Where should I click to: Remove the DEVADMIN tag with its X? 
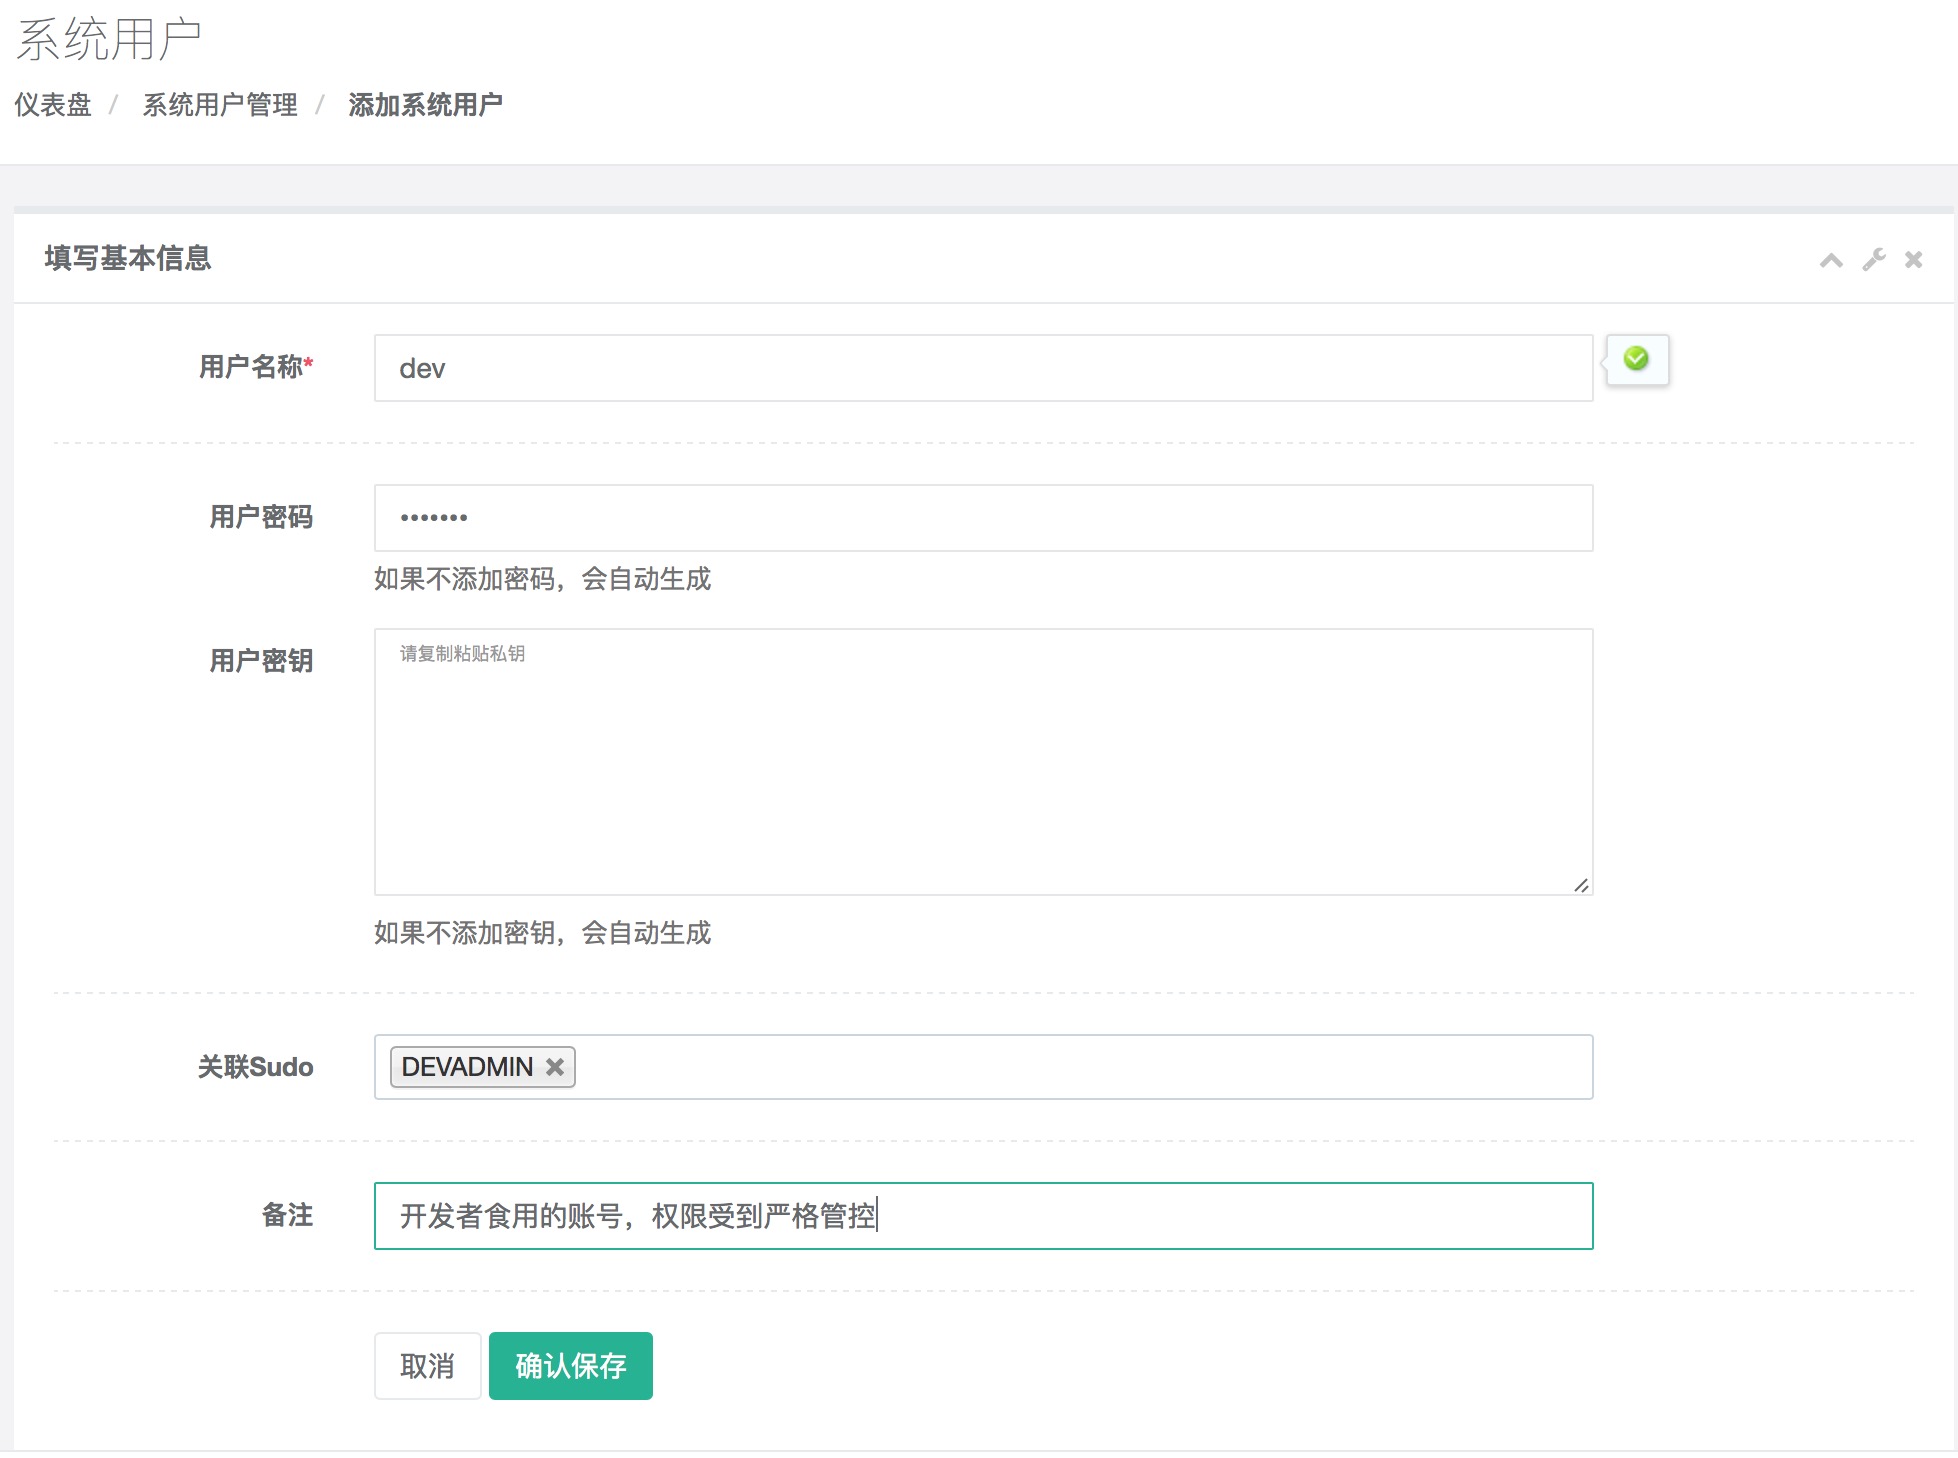(555, 1067)
